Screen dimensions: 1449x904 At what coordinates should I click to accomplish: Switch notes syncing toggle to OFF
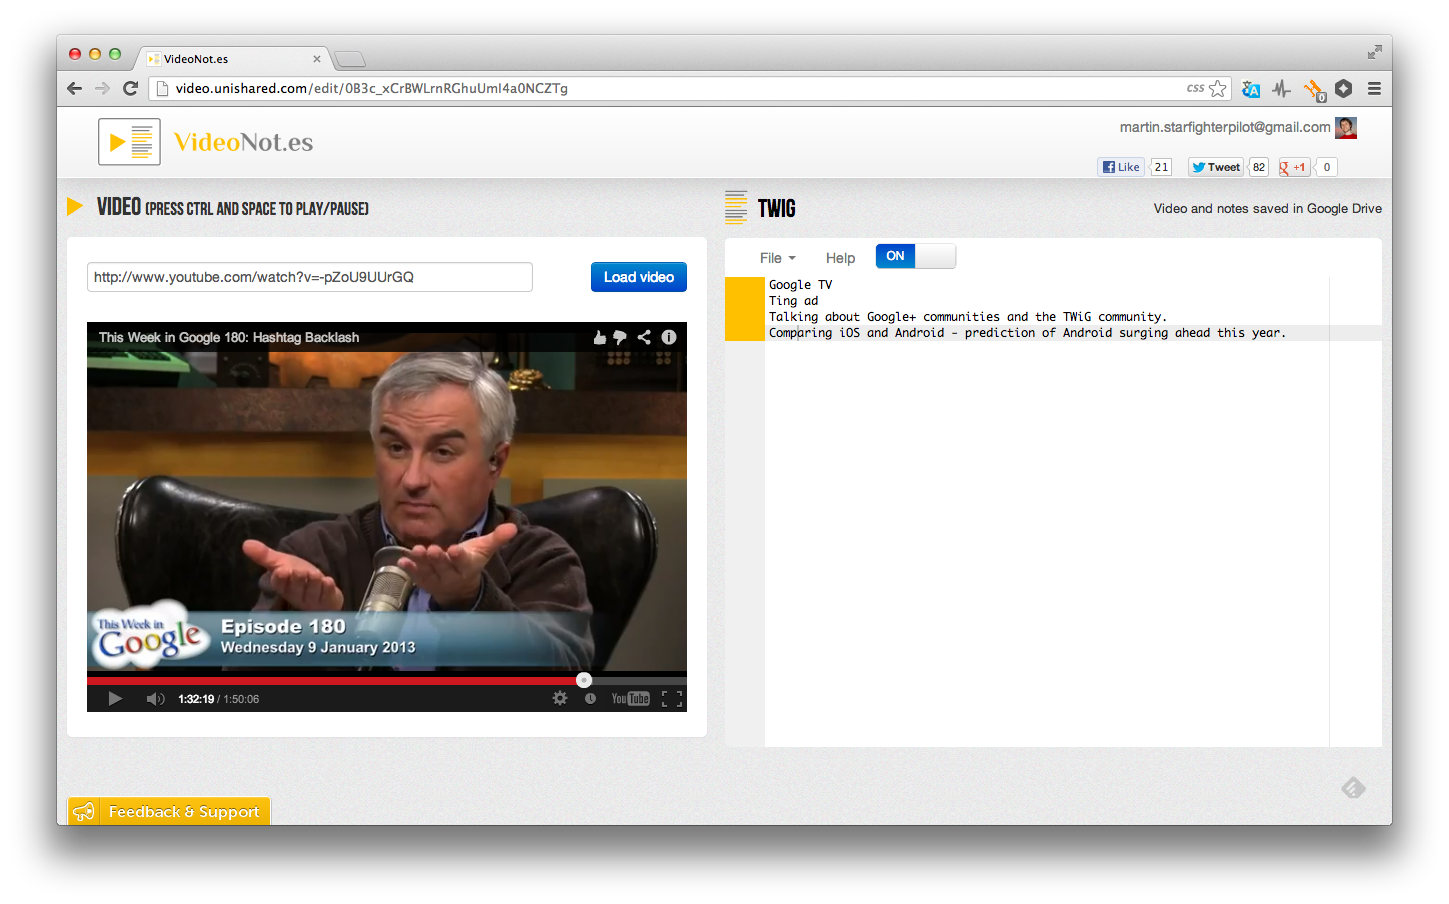[x=936, y=256]
